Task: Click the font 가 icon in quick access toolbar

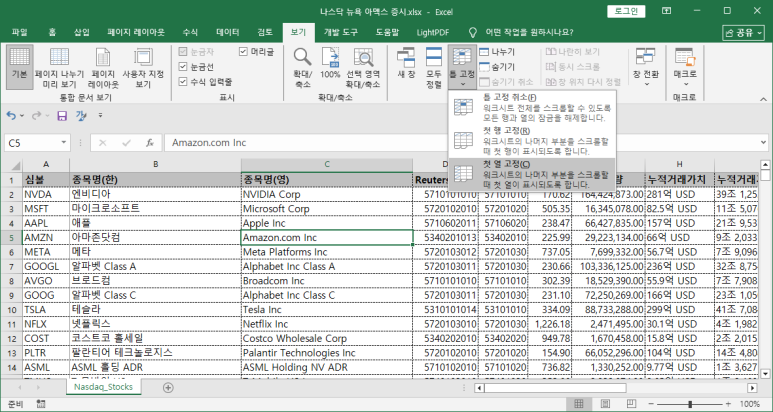Action: [x=80, y=115]
